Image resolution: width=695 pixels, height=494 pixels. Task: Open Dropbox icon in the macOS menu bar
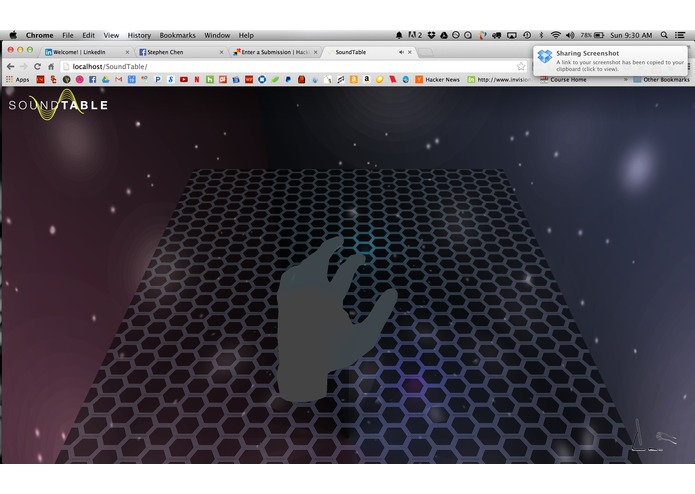click(431, 35)
